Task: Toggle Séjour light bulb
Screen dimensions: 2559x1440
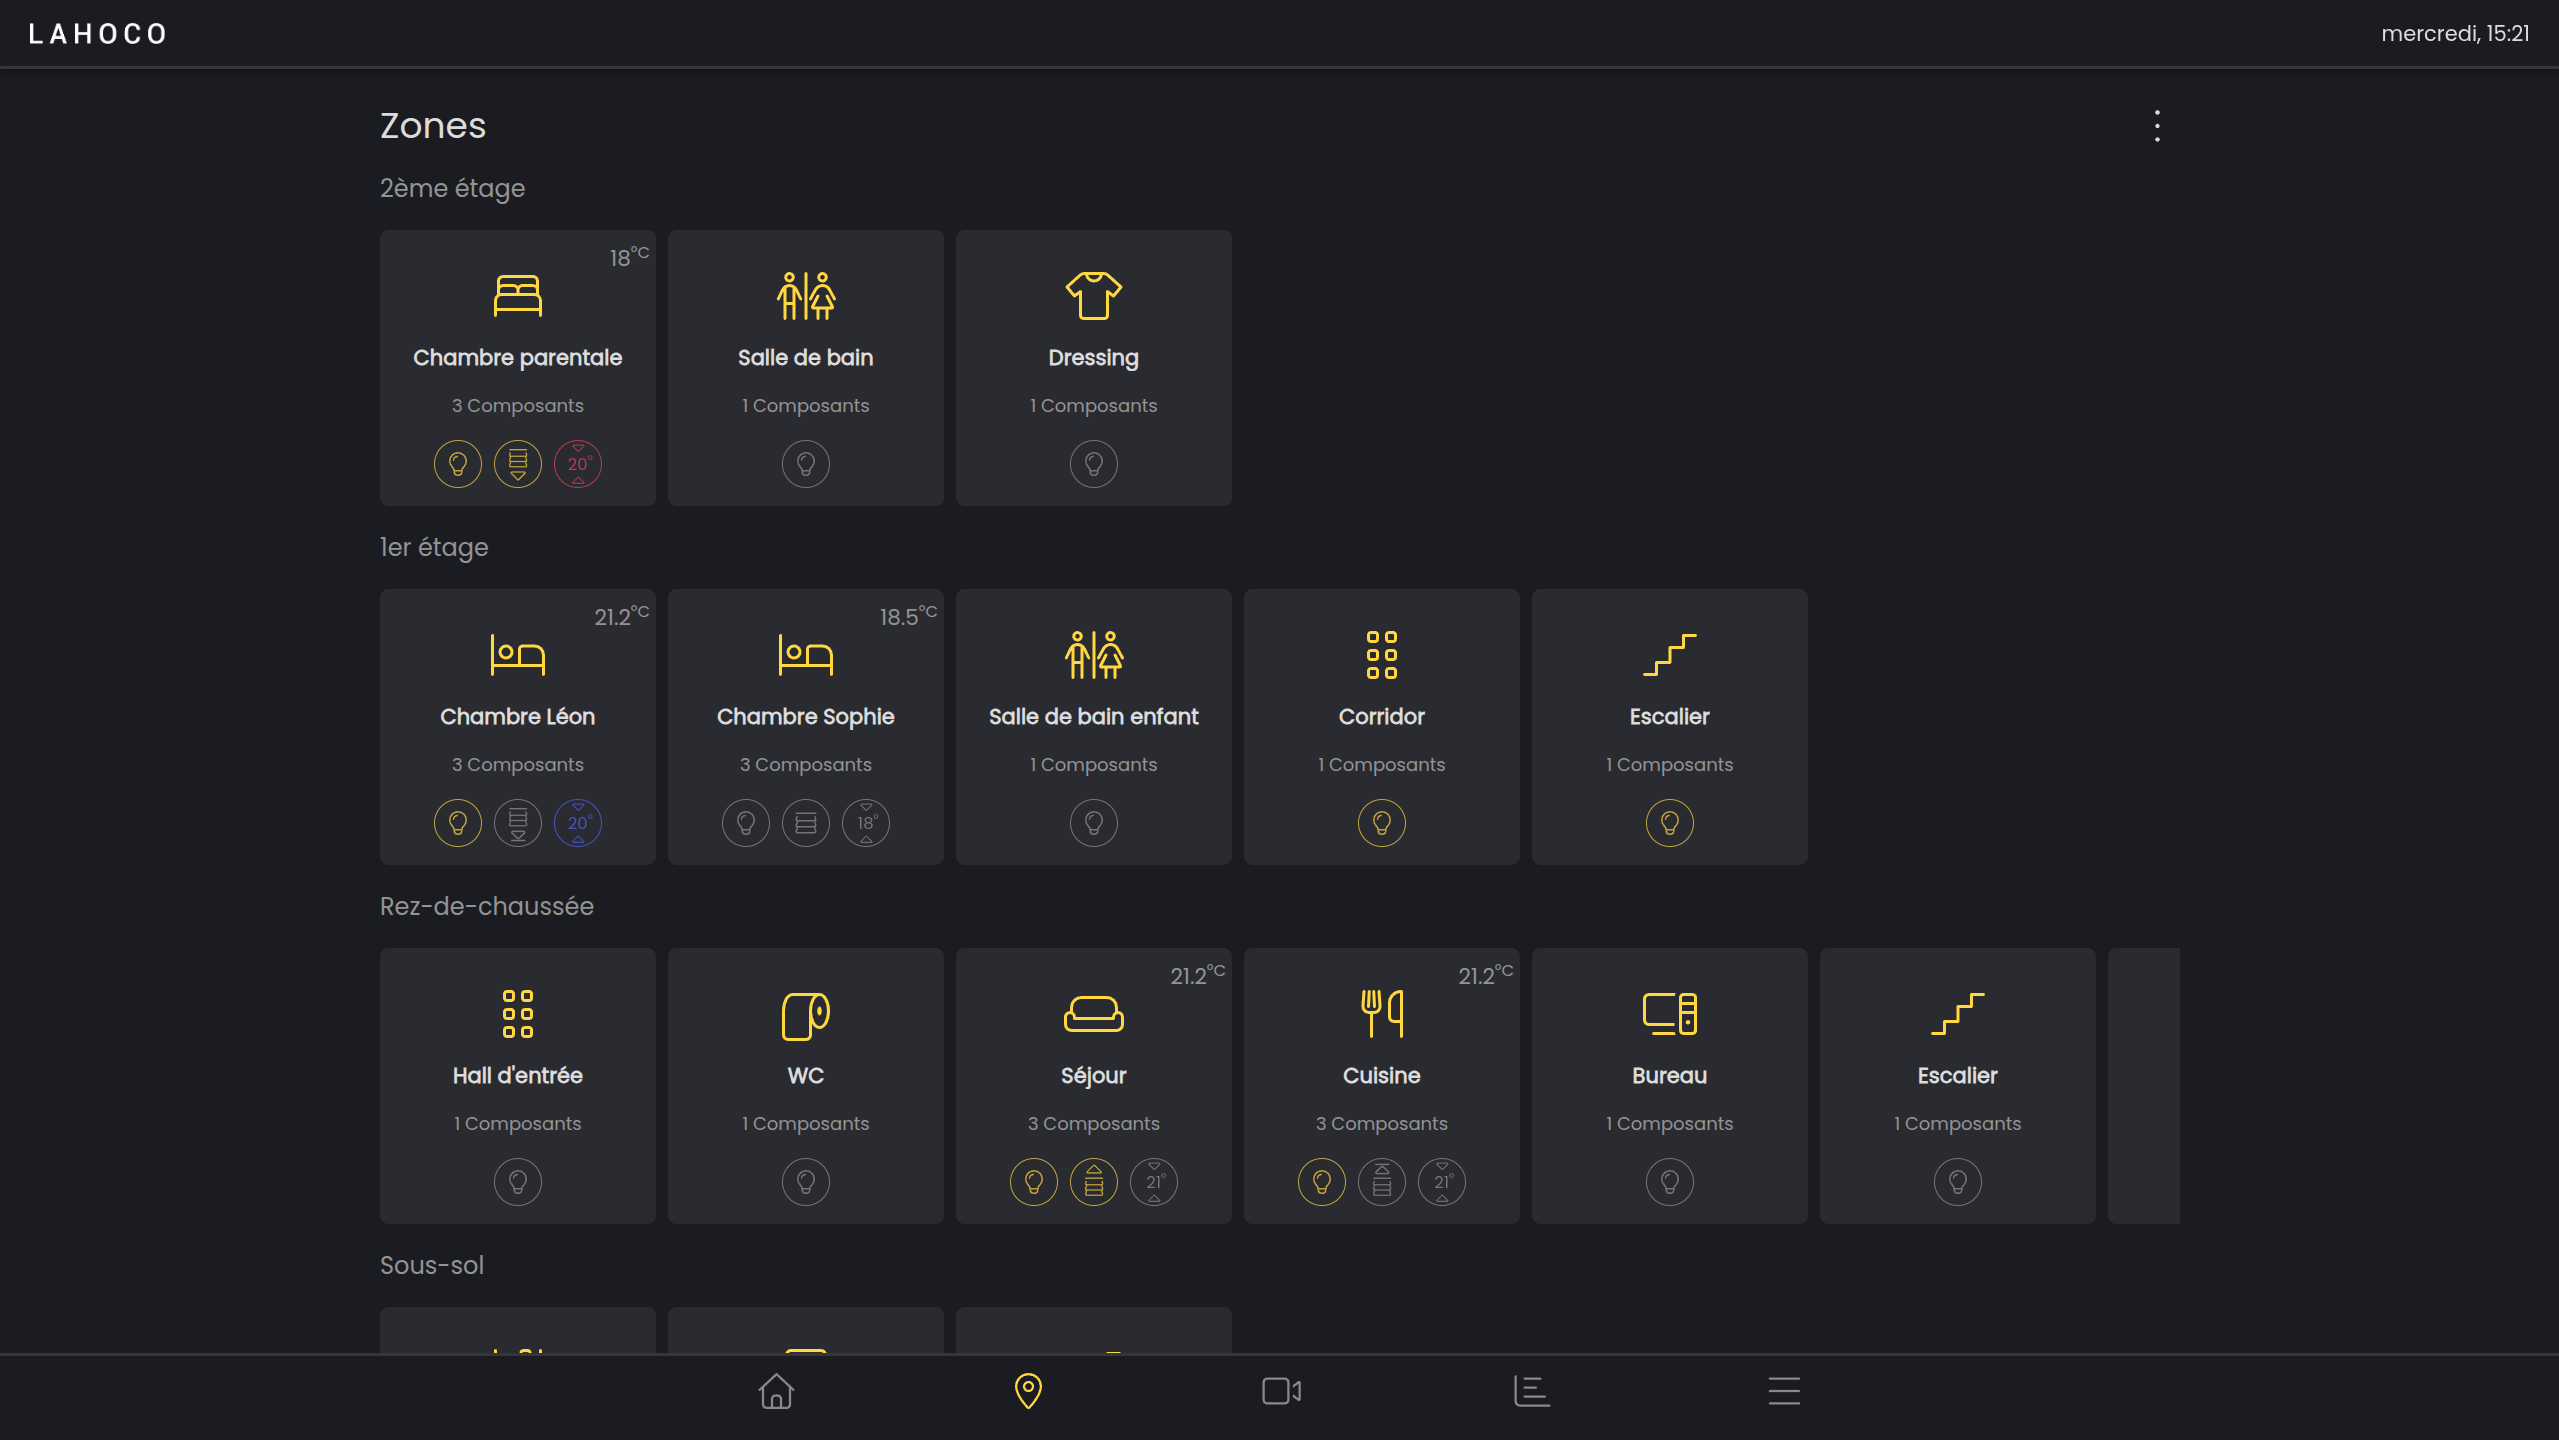Action: point(1033,1182)
